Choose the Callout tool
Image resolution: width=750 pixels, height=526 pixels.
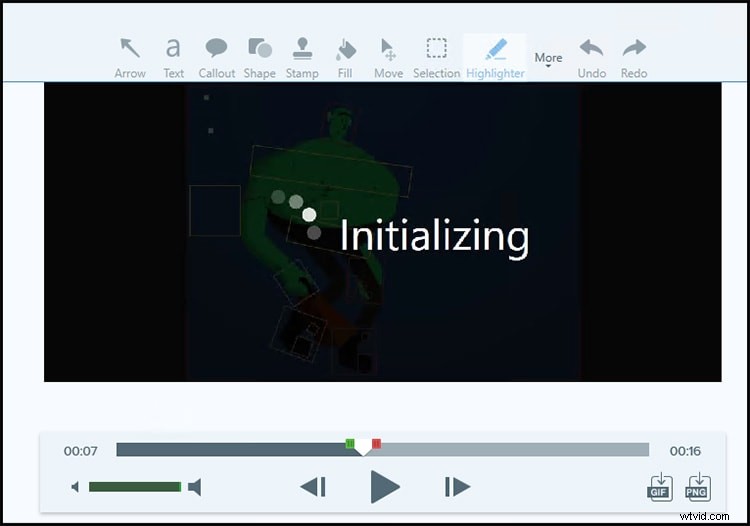click(217, 58)
